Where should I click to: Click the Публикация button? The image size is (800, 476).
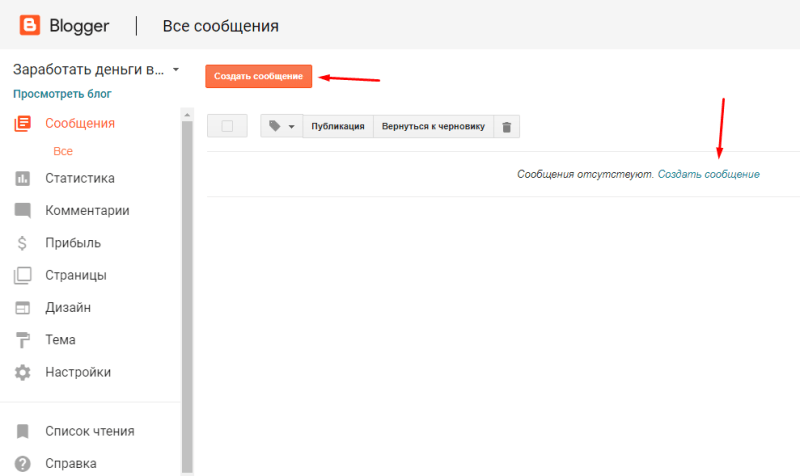(x=338, y=127)
